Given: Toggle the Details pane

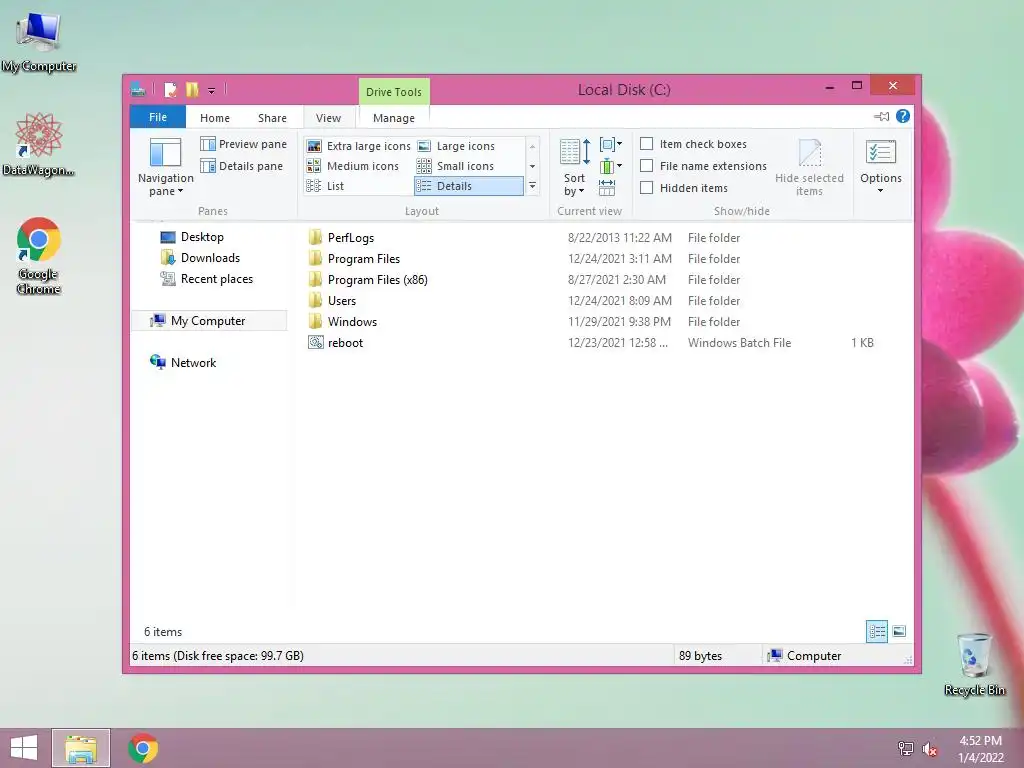Looking at the screenshot, I should click(x=242, y=166).
